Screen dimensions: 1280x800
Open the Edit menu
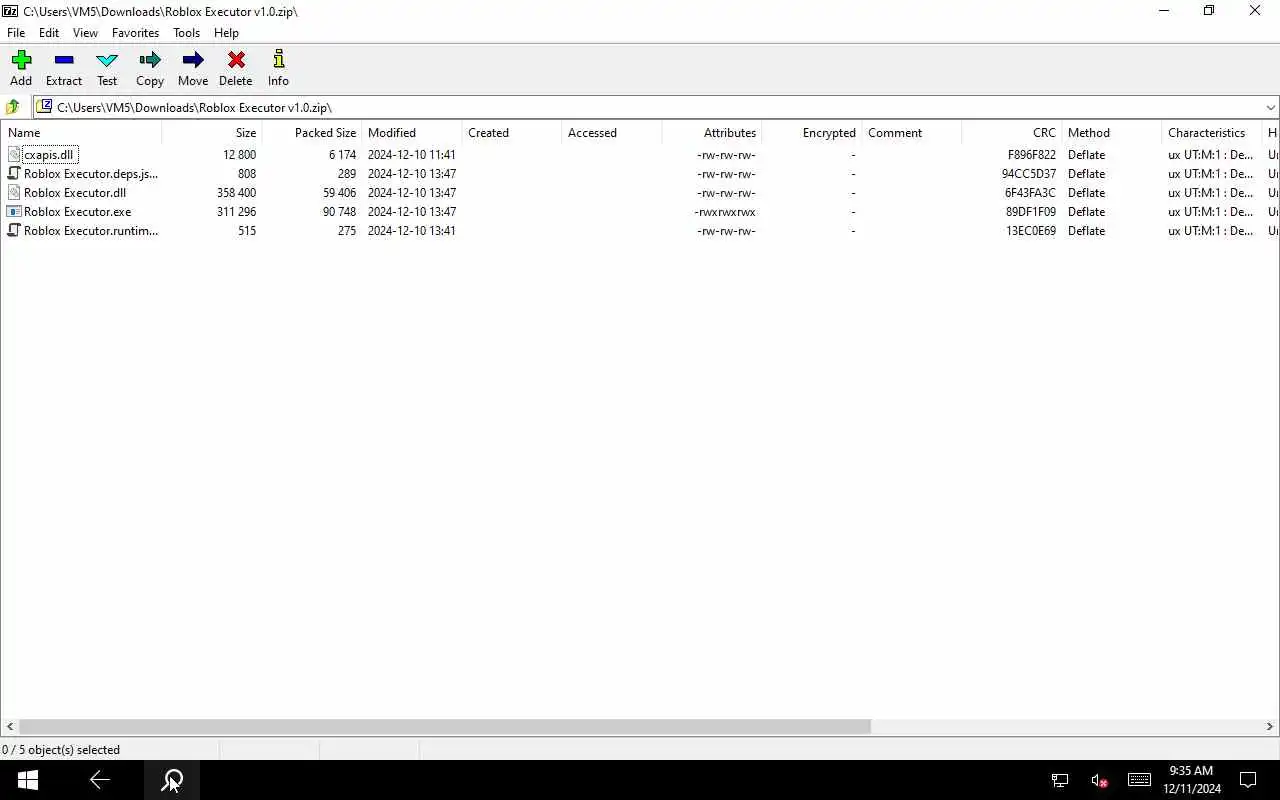[49, 33]
